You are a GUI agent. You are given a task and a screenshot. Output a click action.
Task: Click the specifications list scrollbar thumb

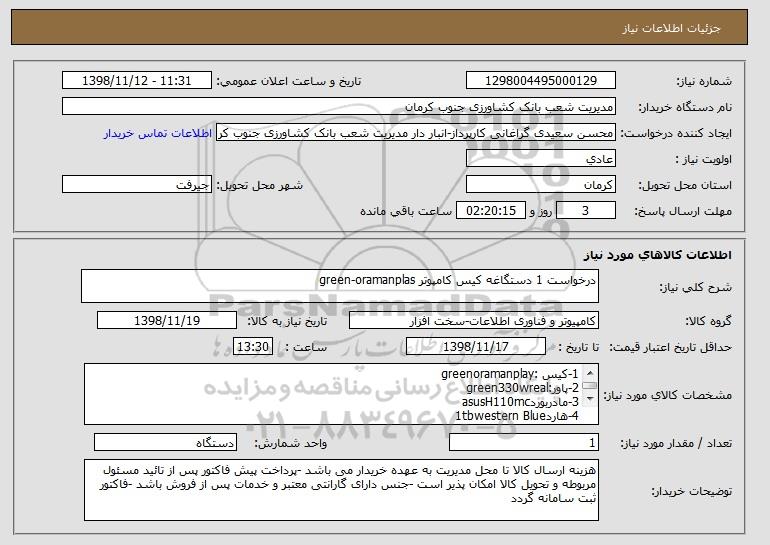pyautogui.click(x=590, y=386)
